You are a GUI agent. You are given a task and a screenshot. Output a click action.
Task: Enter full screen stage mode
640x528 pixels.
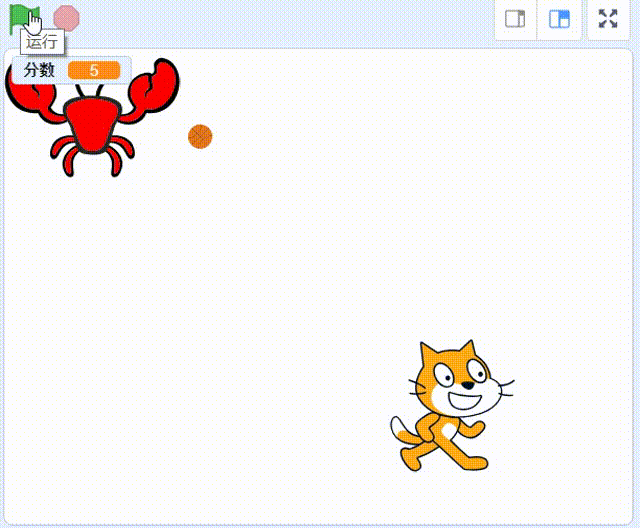pos(608,19)
